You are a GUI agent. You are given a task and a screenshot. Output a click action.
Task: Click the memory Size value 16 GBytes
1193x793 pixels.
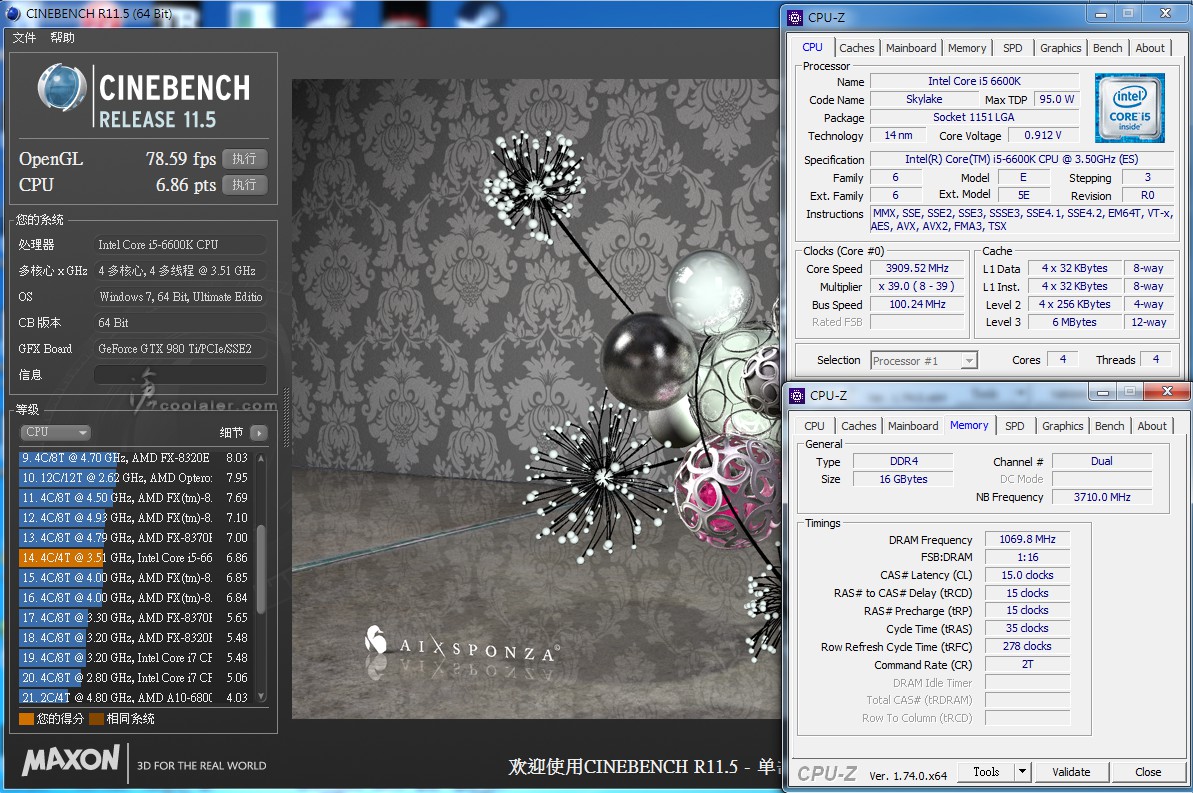(x=903, y=479)
